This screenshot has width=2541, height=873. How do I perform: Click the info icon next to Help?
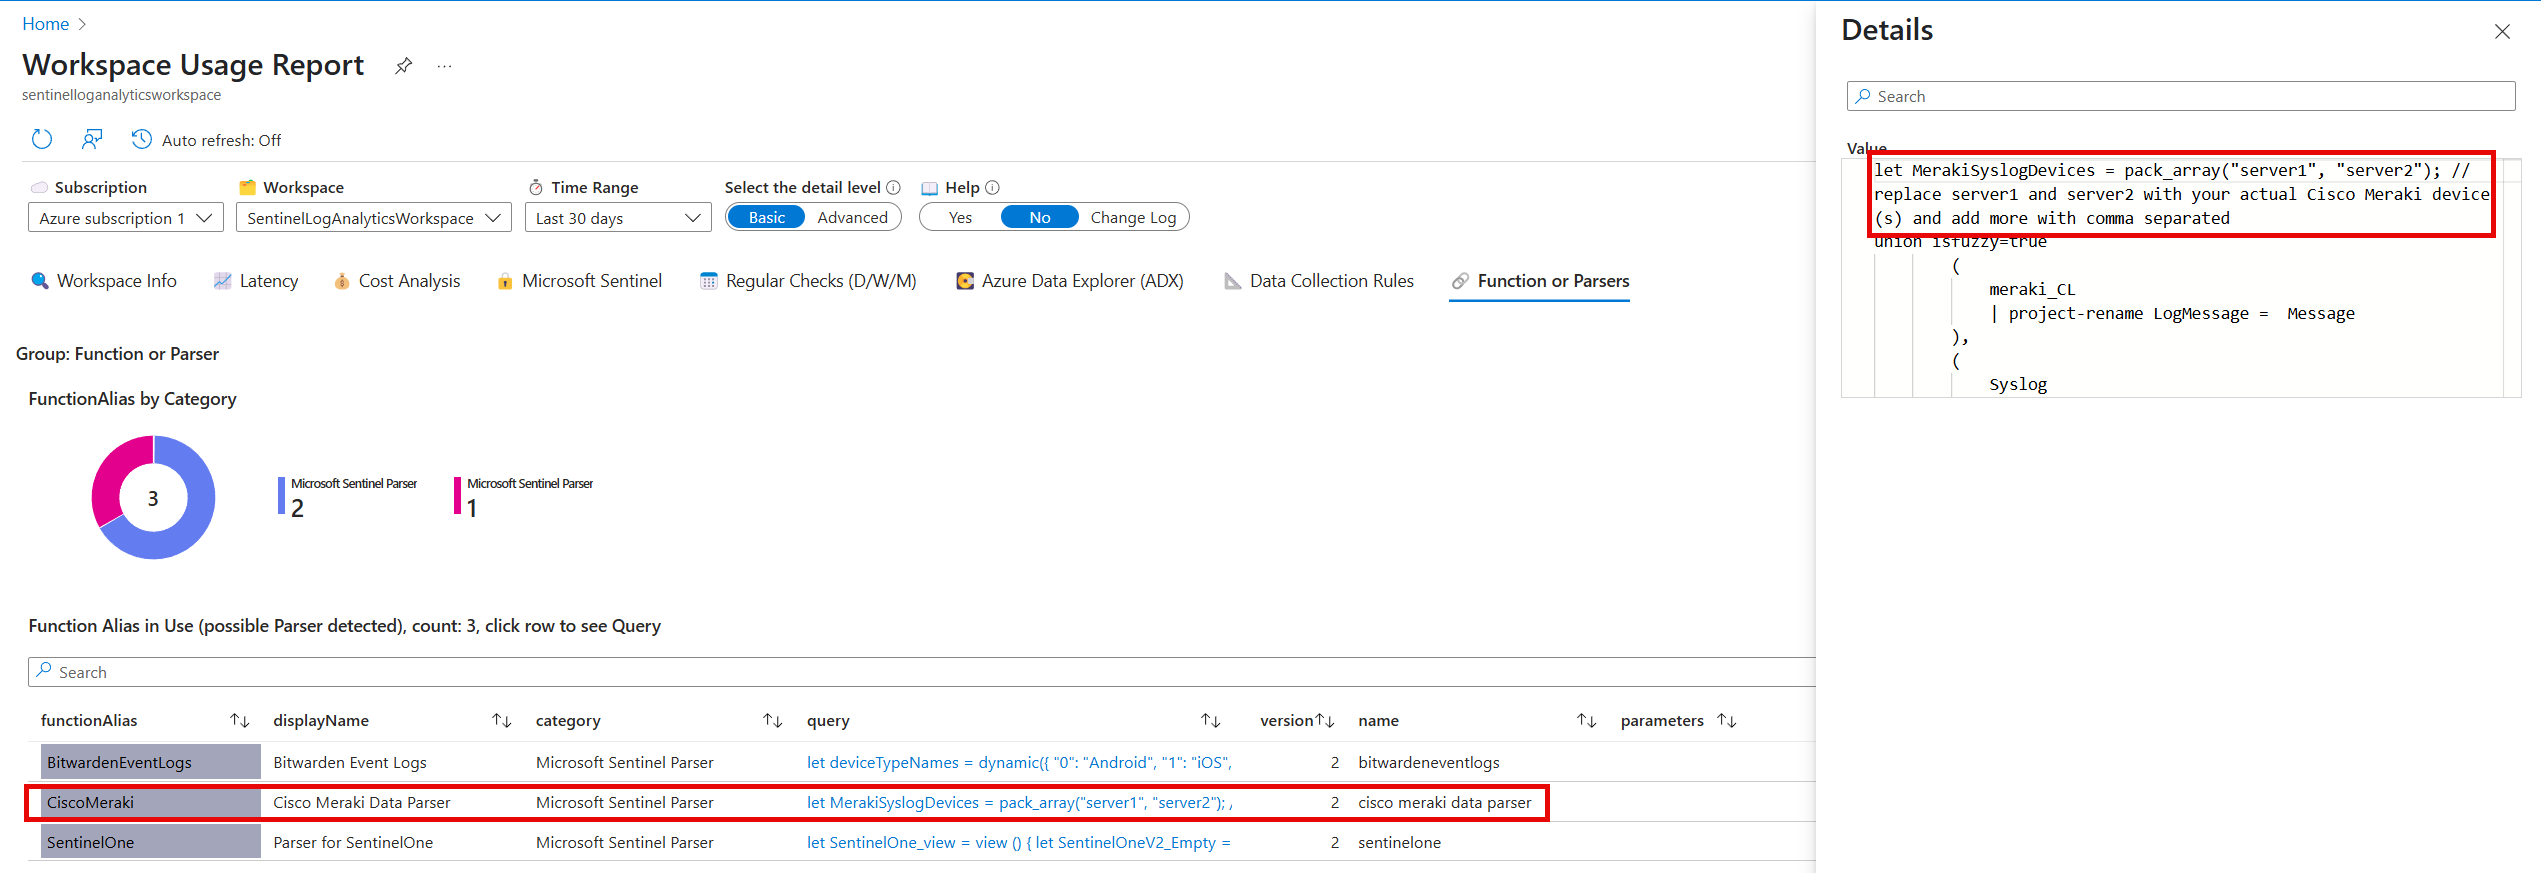(993, 187)
